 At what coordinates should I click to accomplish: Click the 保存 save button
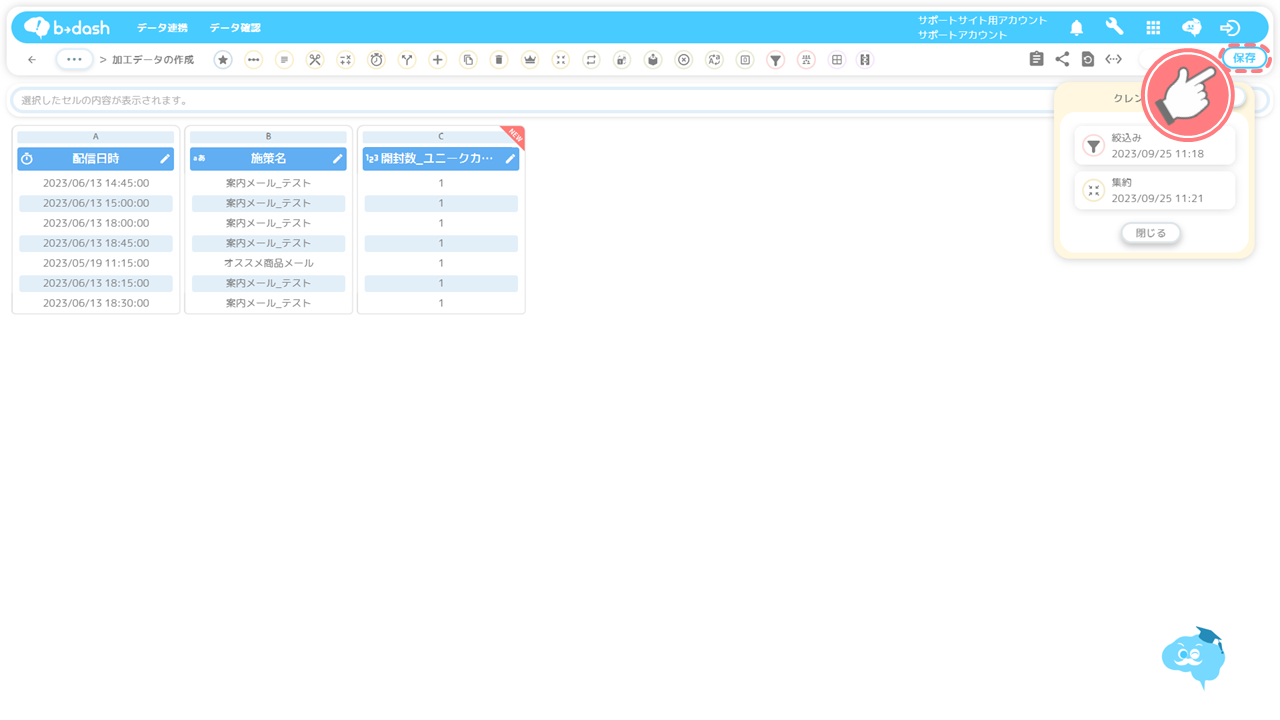tap(1245, 59)
